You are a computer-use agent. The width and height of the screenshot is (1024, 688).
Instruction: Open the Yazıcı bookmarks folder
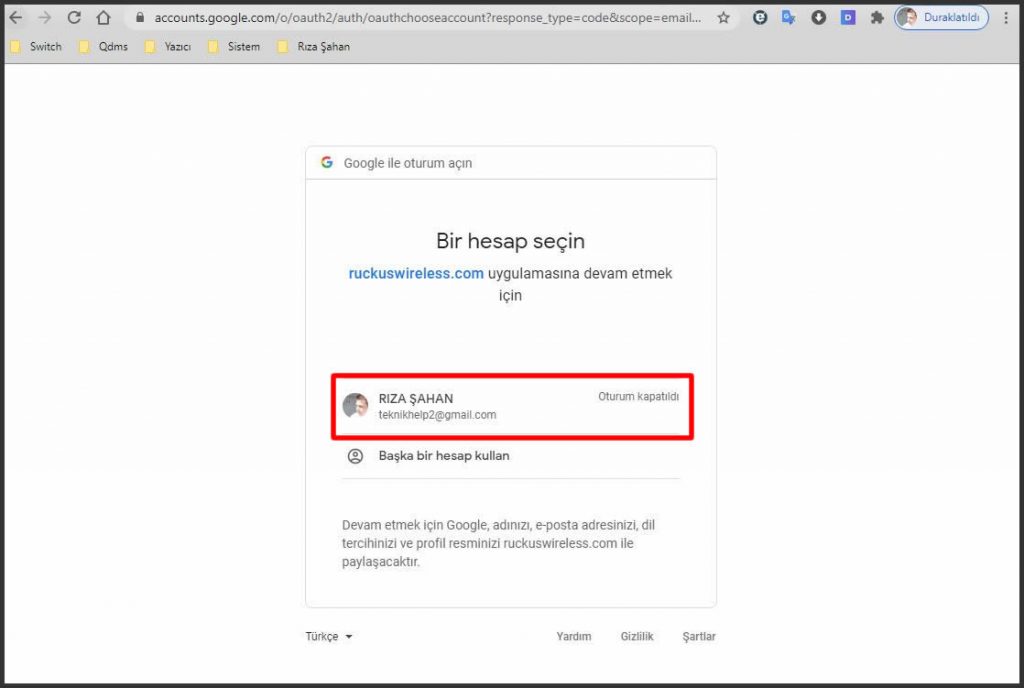pos(168,46)
